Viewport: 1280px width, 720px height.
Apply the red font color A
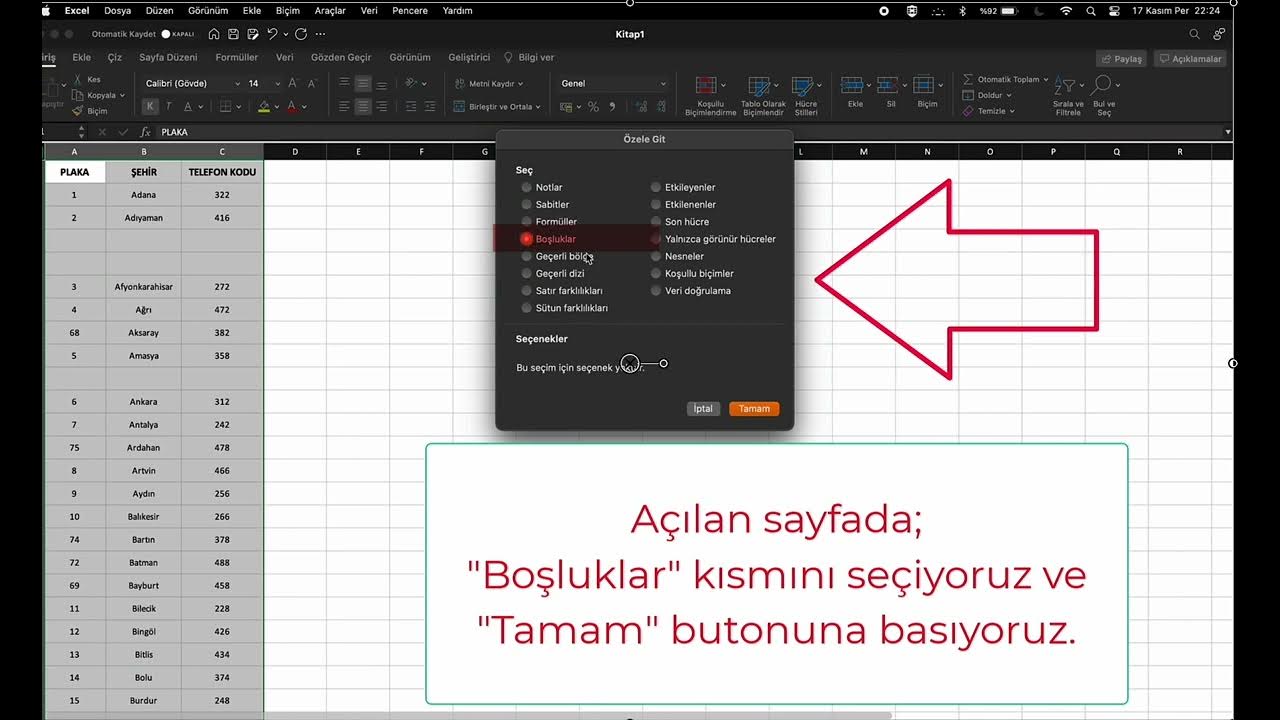[x=291, y=106]
